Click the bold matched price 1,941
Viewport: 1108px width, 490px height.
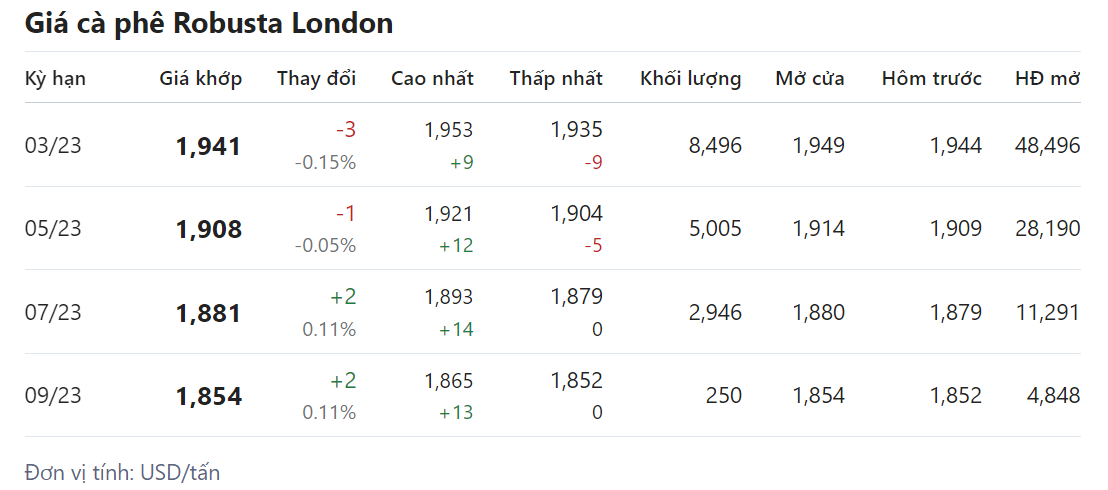pyautogui.click(x=208, y=146)
